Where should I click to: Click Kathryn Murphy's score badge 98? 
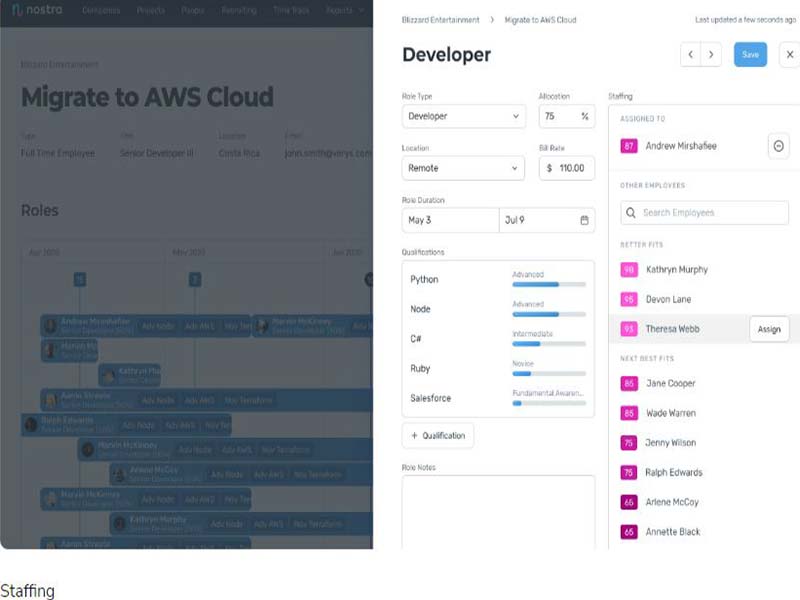coord(629,270)
